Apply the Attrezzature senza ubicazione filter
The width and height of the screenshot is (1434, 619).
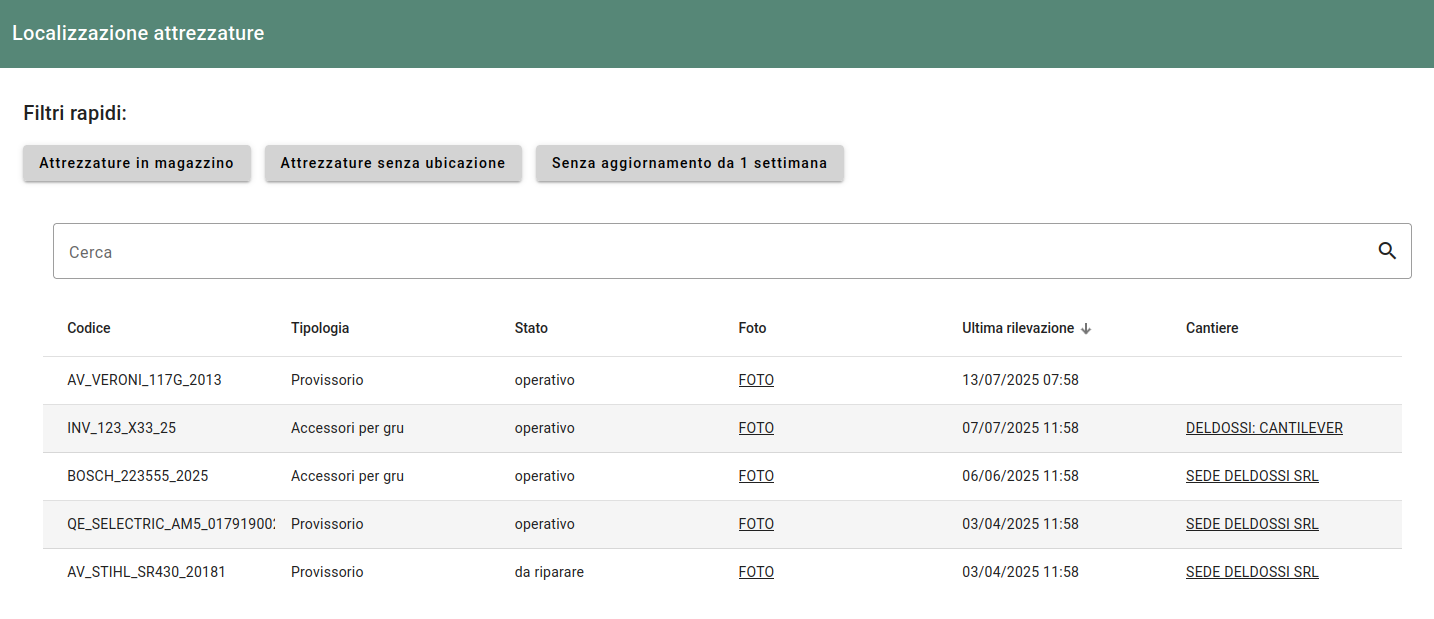(x=393, y=163)
